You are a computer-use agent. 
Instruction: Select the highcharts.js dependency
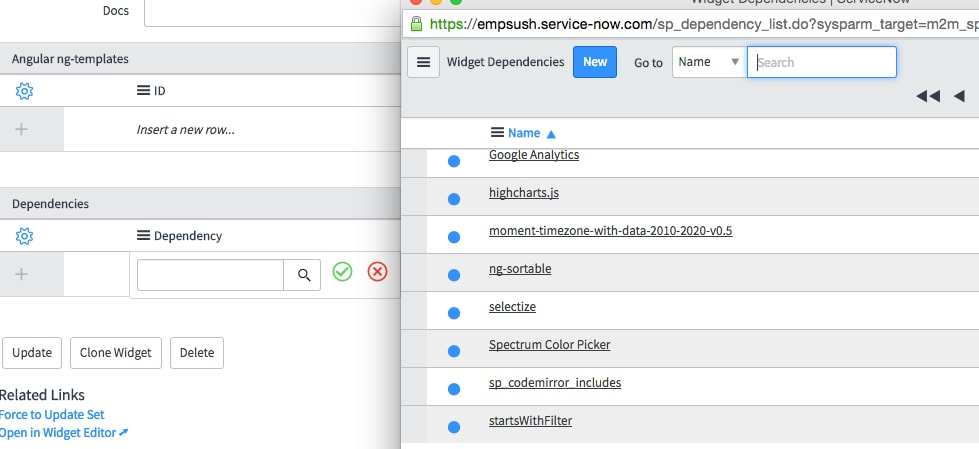pyautogui.click(x=524, y=193)
